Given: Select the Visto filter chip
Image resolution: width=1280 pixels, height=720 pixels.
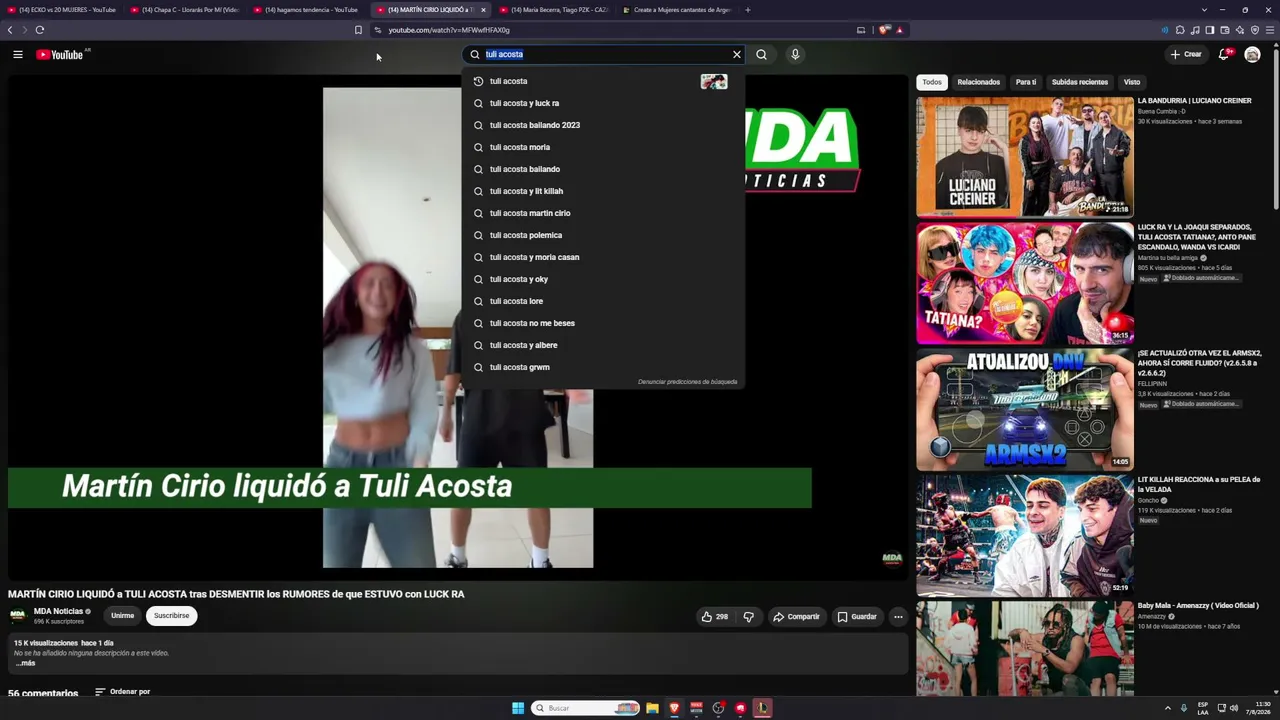Looking at the screenshot, I should pos(1132,82).
